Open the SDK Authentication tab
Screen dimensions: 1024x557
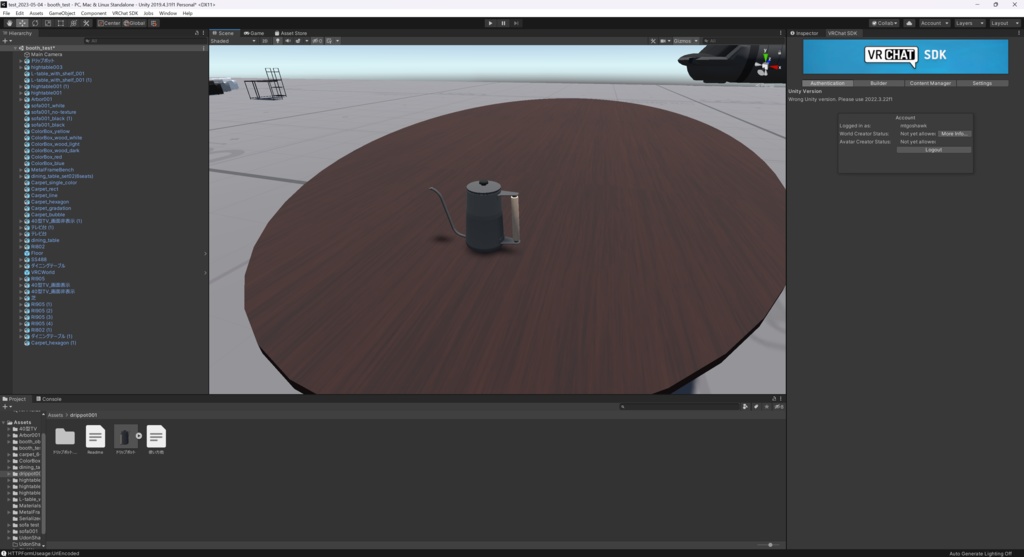[x=827, y=84]
